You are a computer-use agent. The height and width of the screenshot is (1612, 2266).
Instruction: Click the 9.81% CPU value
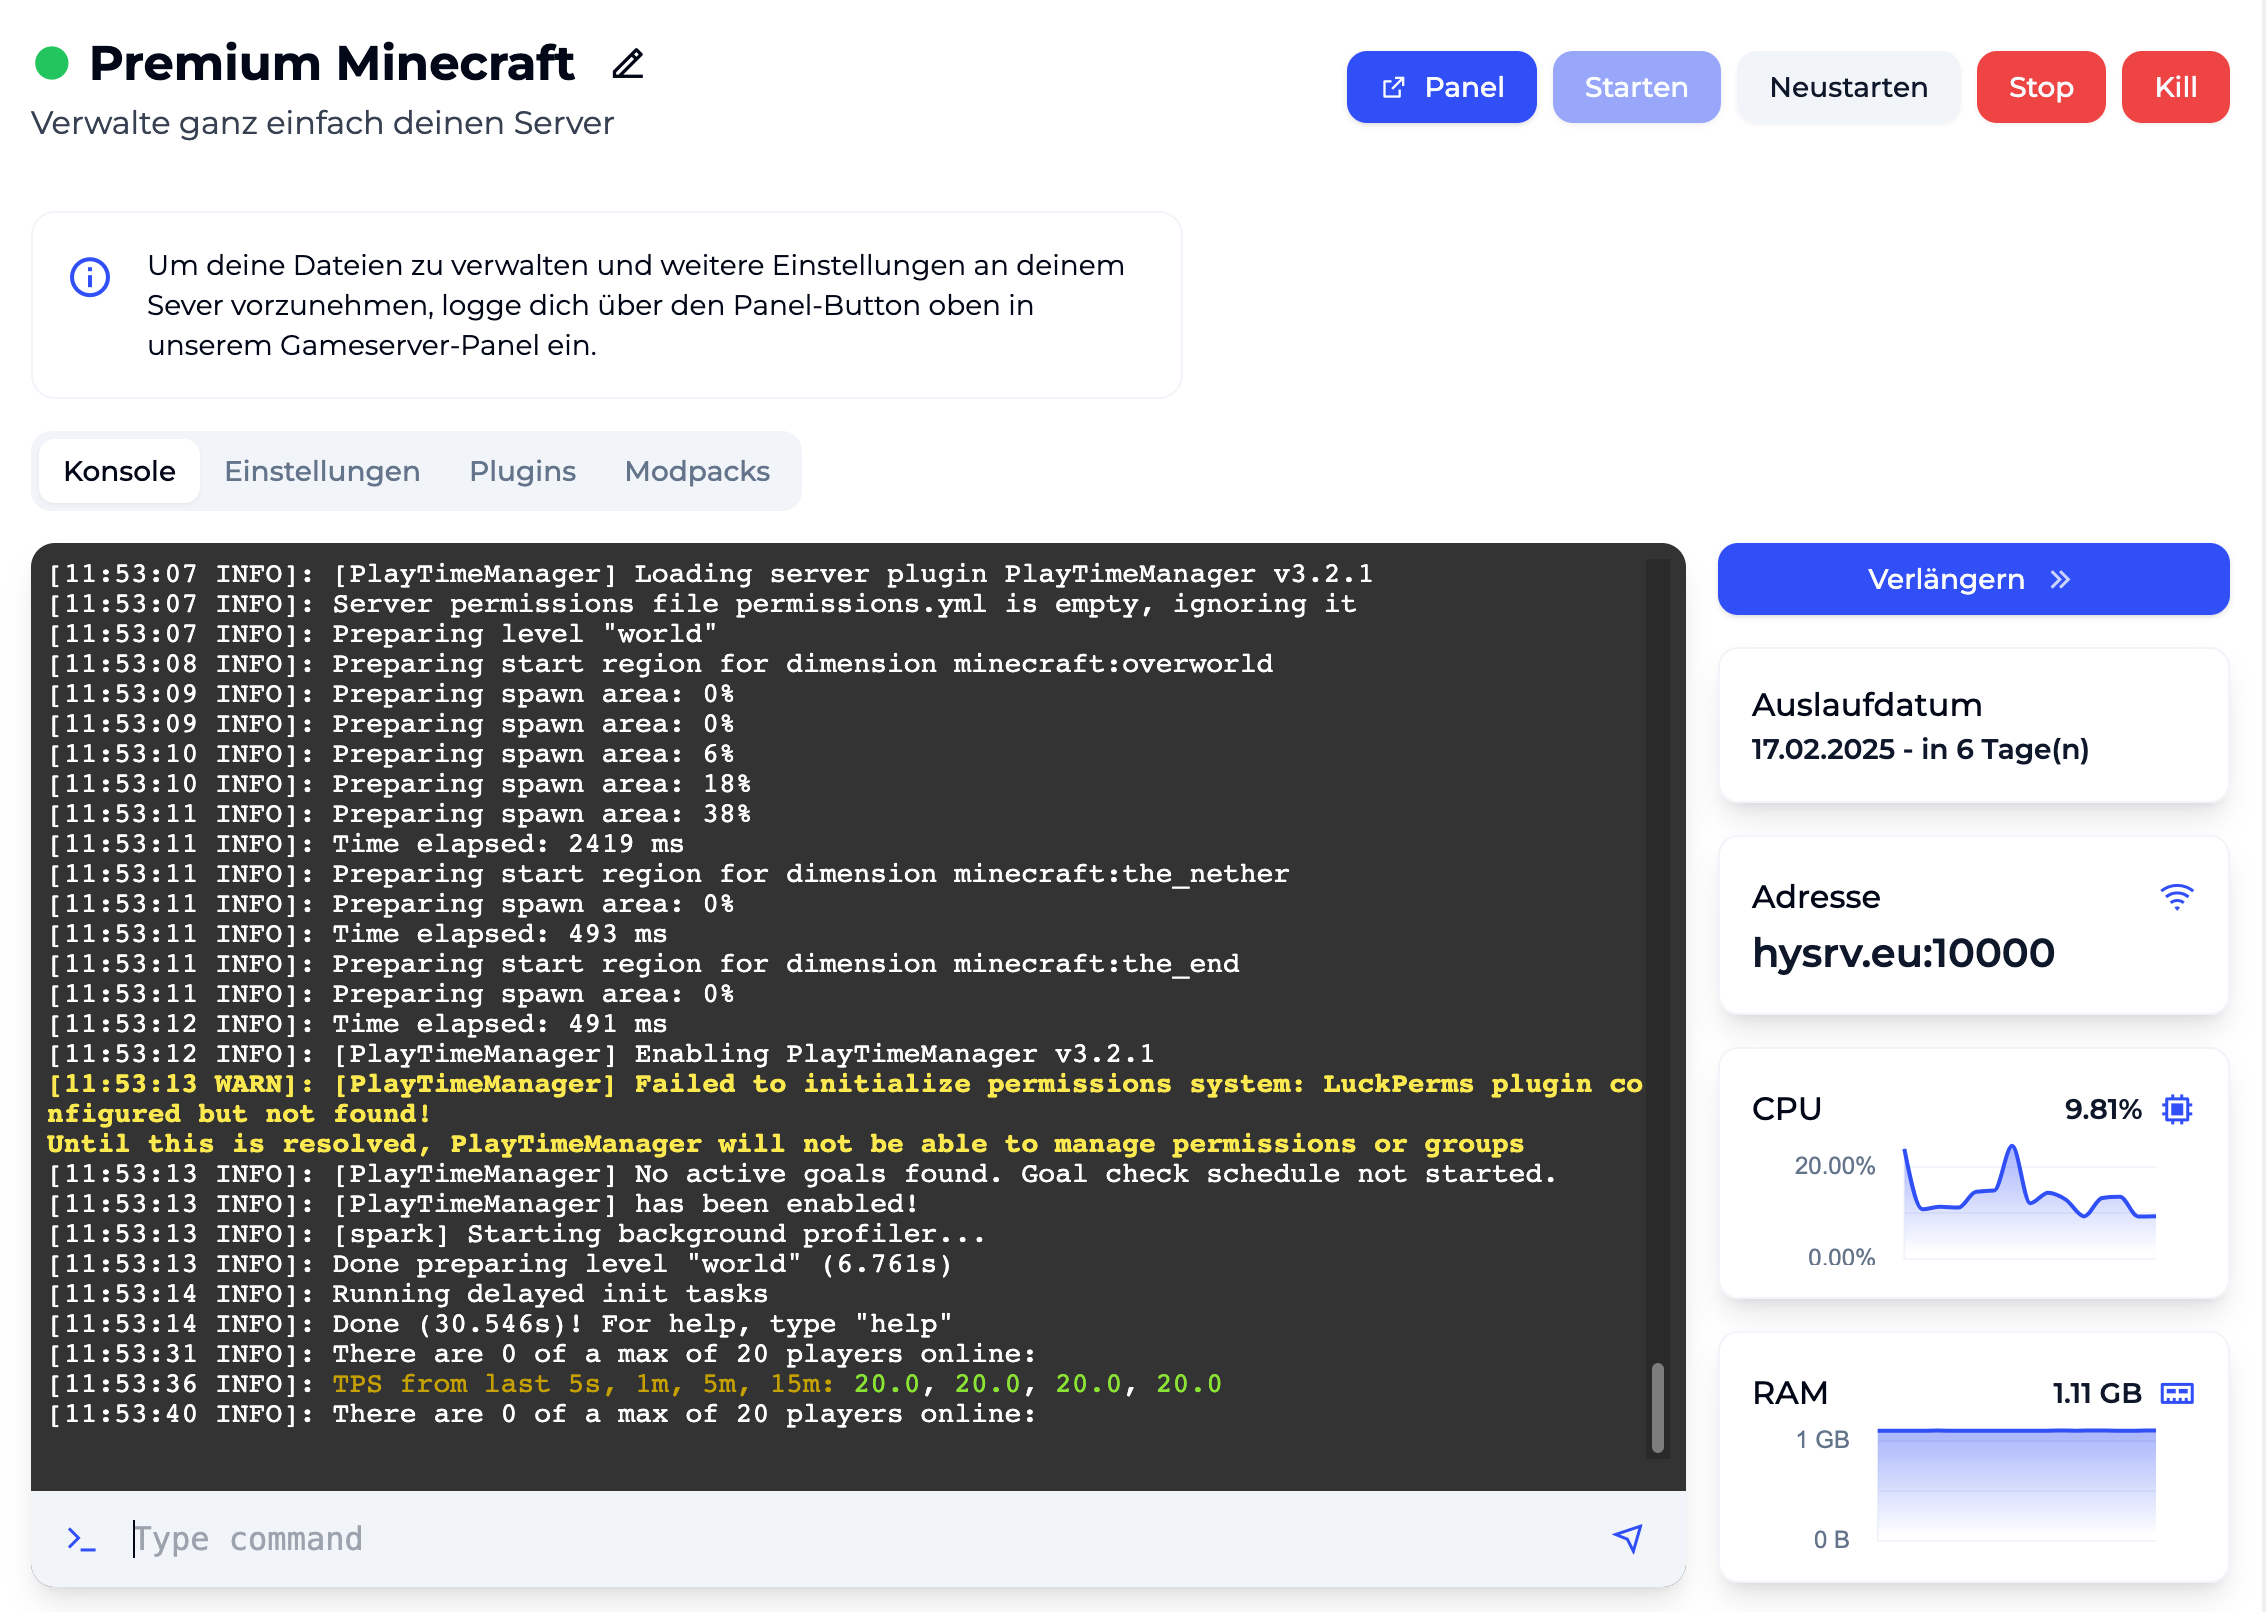[x=2103, y=1109]
